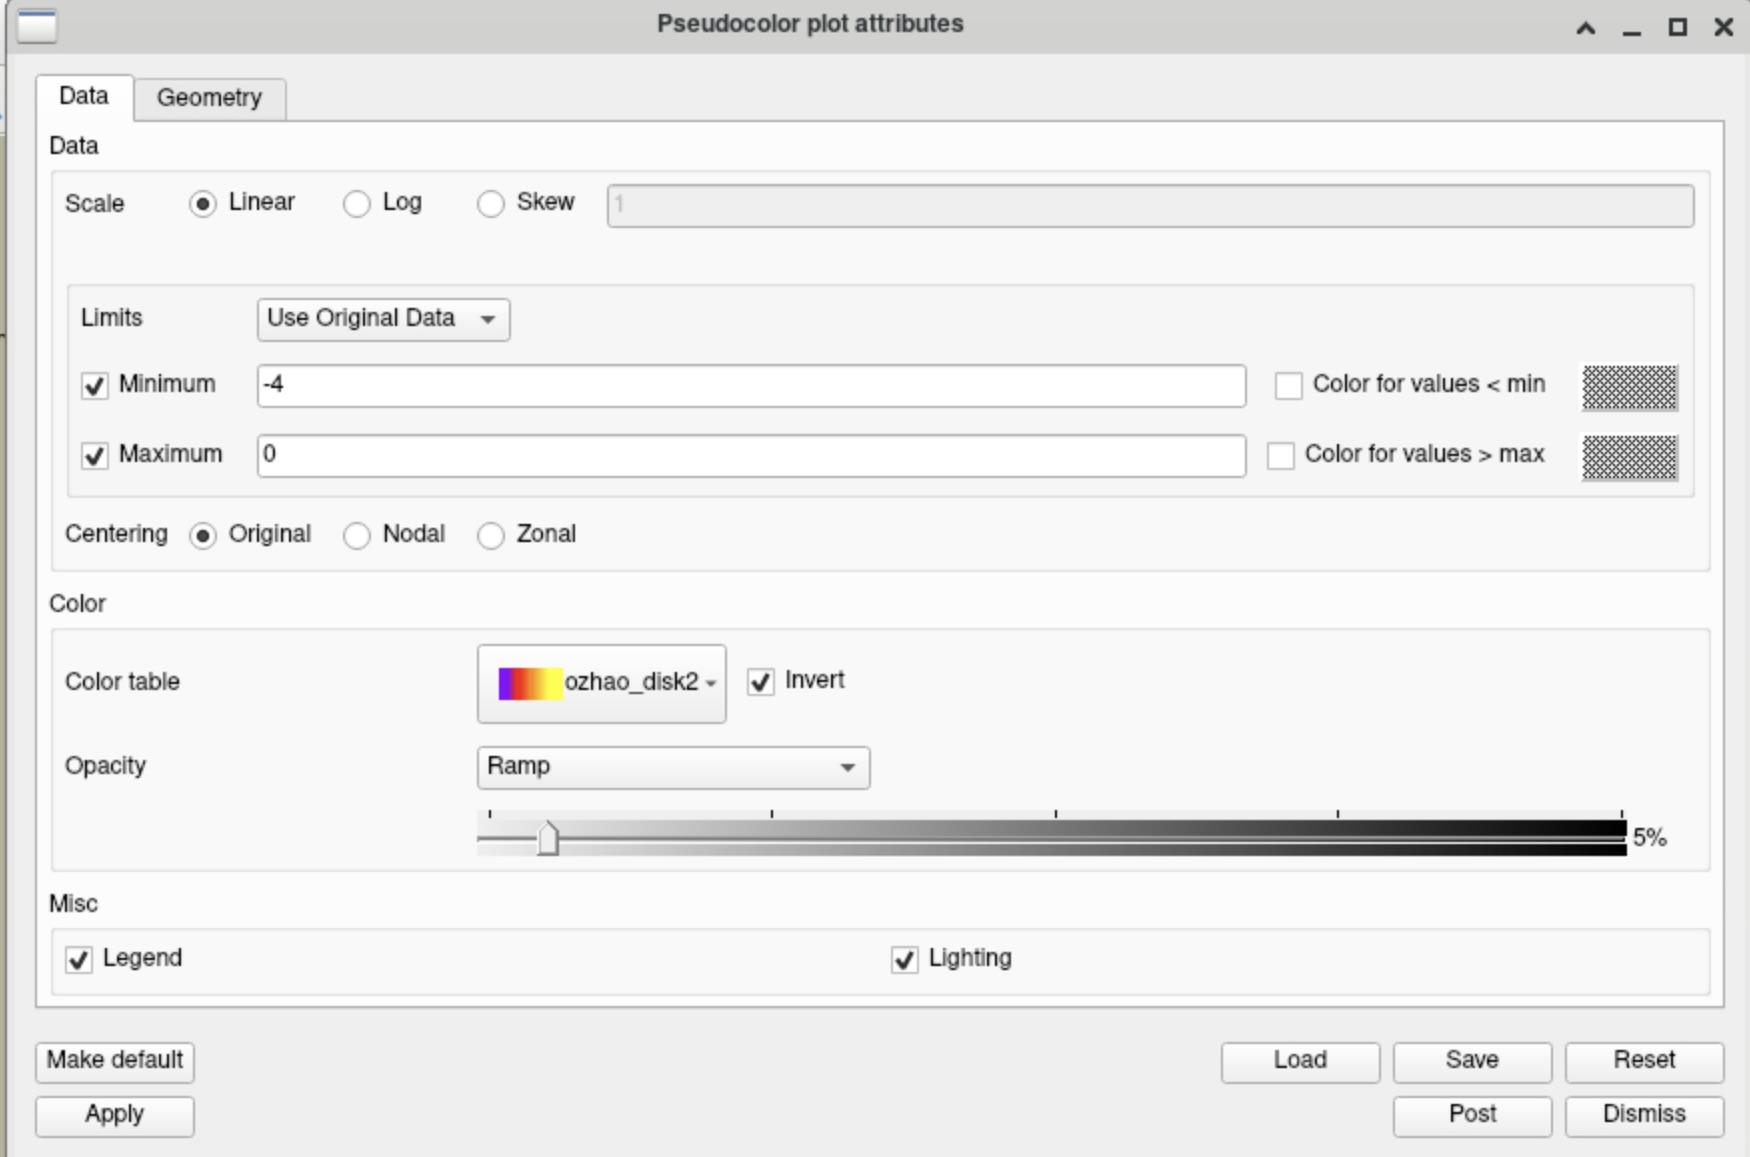Choose Nodal centering
The image size is (1750, 1157).
(357, 536)
